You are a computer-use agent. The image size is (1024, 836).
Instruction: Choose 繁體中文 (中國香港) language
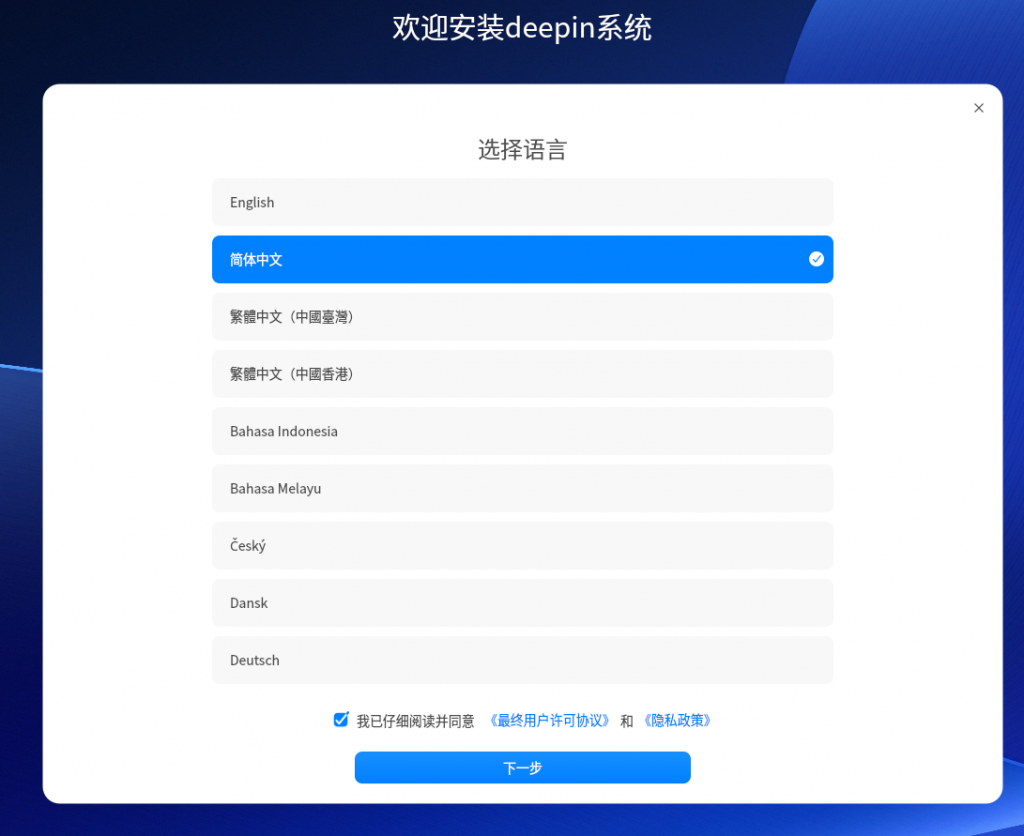click(522, 374)
